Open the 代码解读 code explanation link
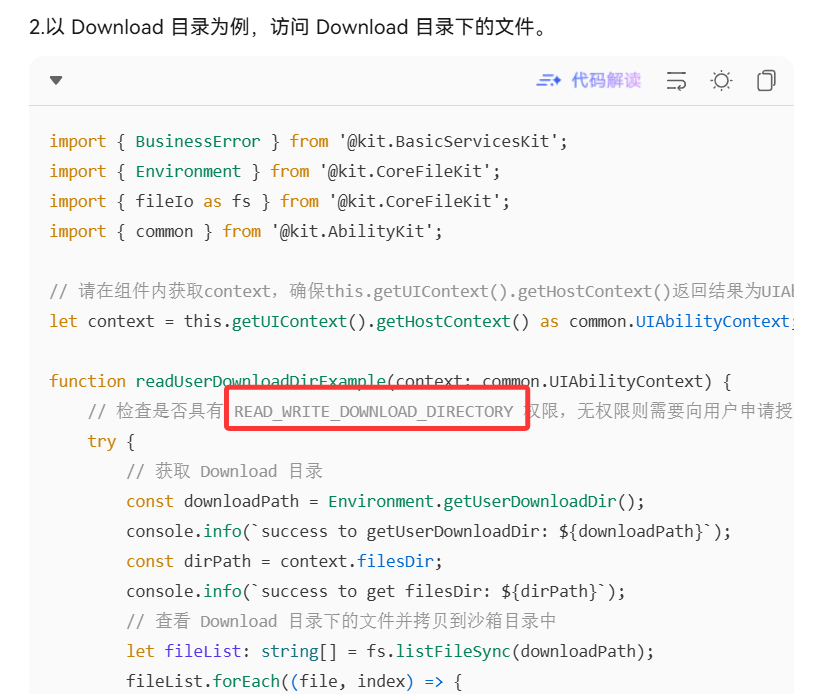 pyautogui.click(x=605, y=81)
